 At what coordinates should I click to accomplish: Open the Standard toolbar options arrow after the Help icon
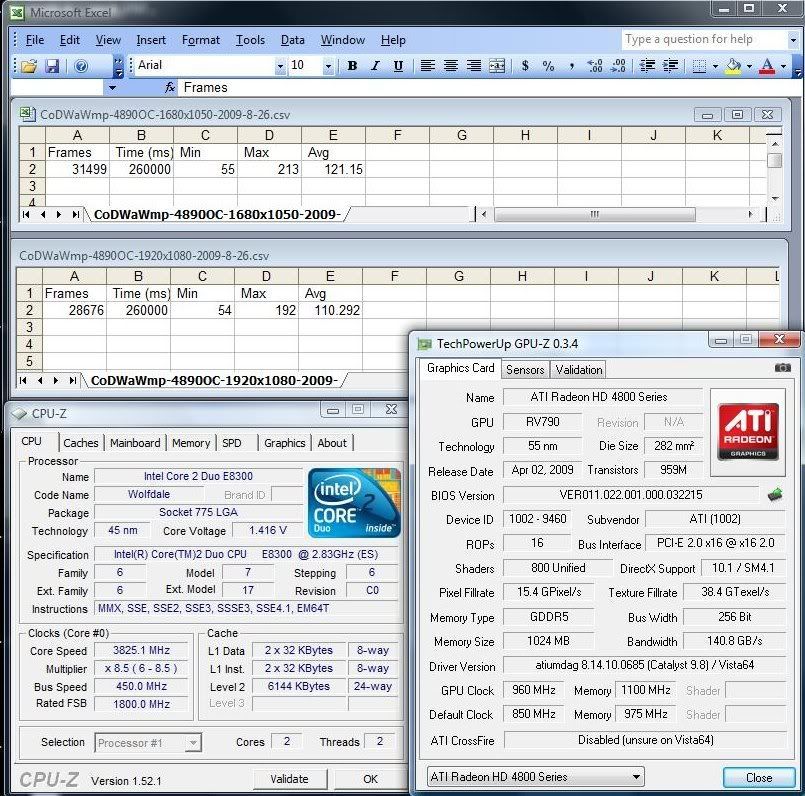(118, 67)
